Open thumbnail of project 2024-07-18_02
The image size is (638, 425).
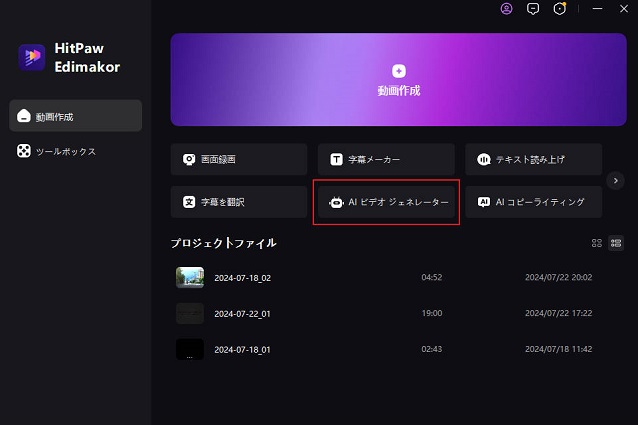tap(190, 277)
